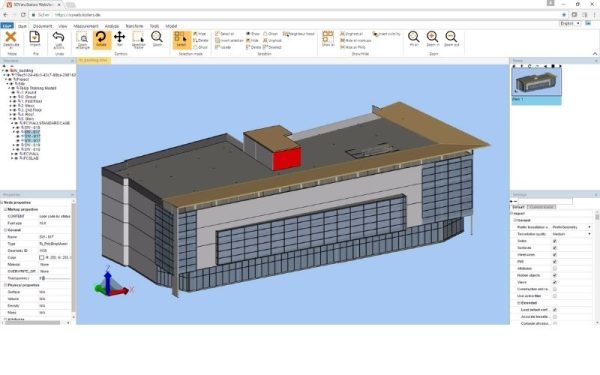Screen dimensions: 600x375
Task: Click the undo Last actions arrow icon
Action: click(x=59, y=37)
